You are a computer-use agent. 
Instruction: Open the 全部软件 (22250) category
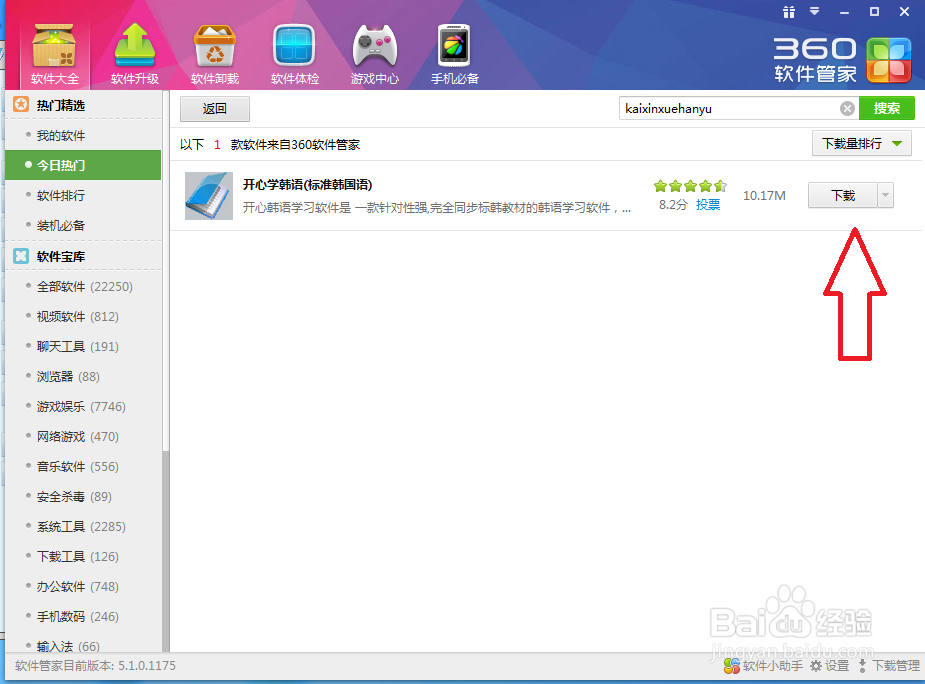[83, 286]
